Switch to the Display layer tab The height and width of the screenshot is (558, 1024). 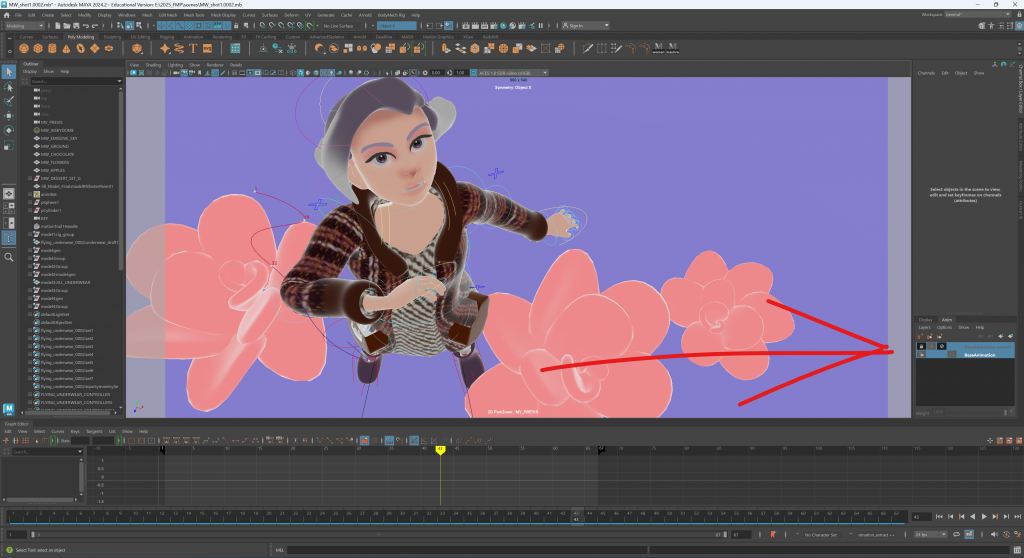click(x=925, y=320)
